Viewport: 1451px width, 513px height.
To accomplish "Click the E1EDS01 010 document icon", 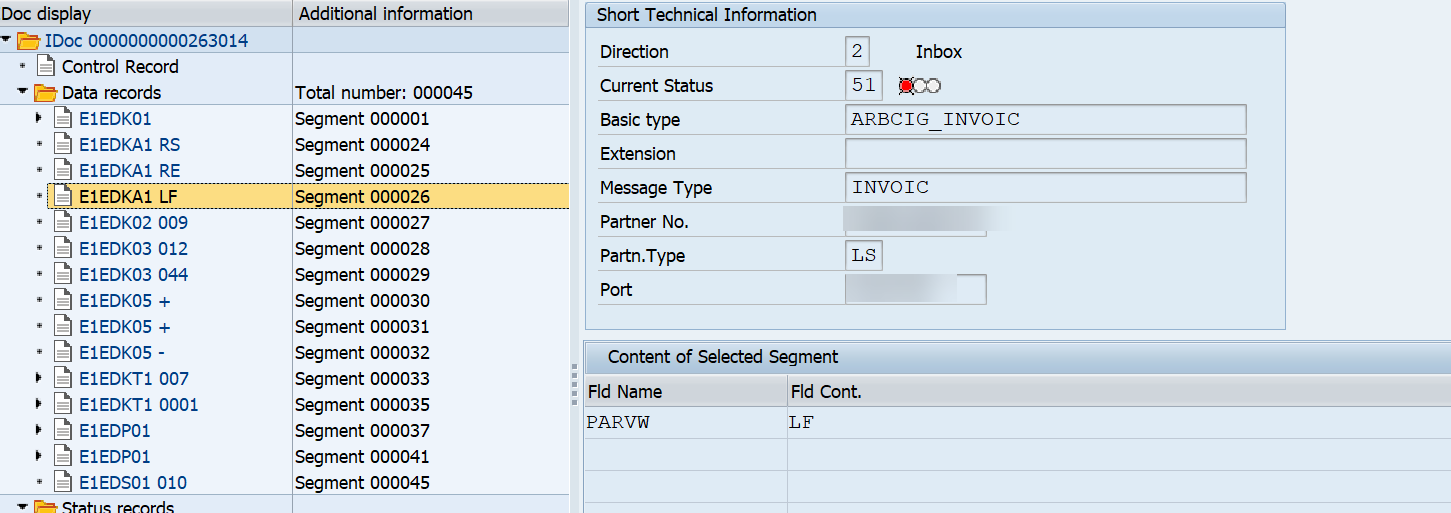I will point(64,483).
